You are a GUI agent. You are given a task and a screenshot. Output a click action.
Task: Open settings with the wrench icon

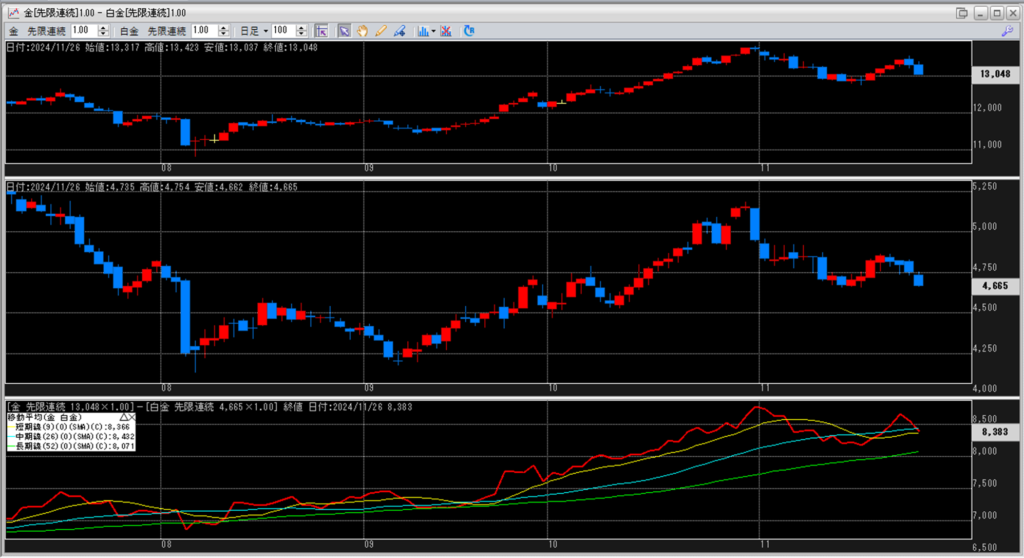coord(1006,31)
